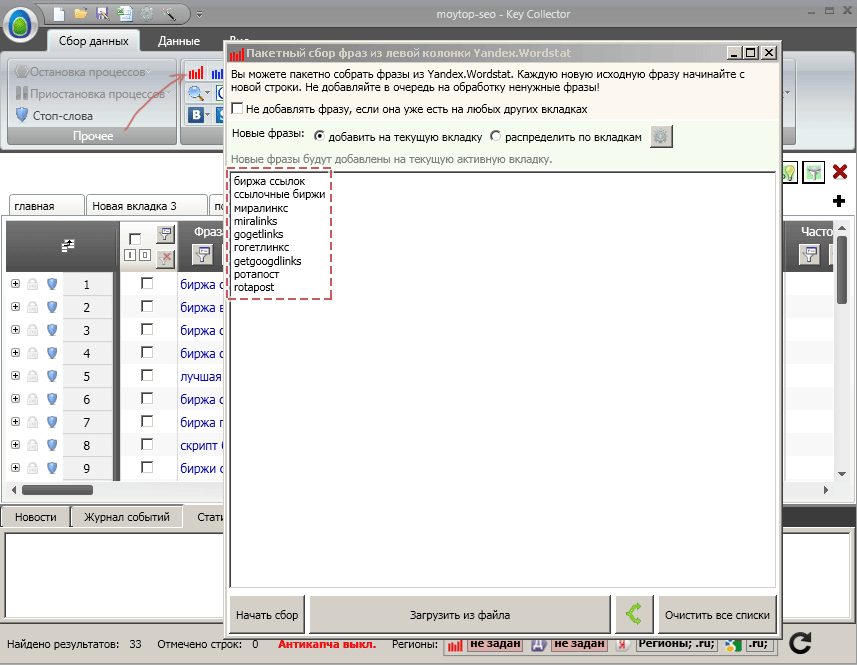Click the horizontal table scrollbar thumb
Image resolution: width=857 pixels, height=665 pixels.
pyautogui.click(x=57, y=490)
